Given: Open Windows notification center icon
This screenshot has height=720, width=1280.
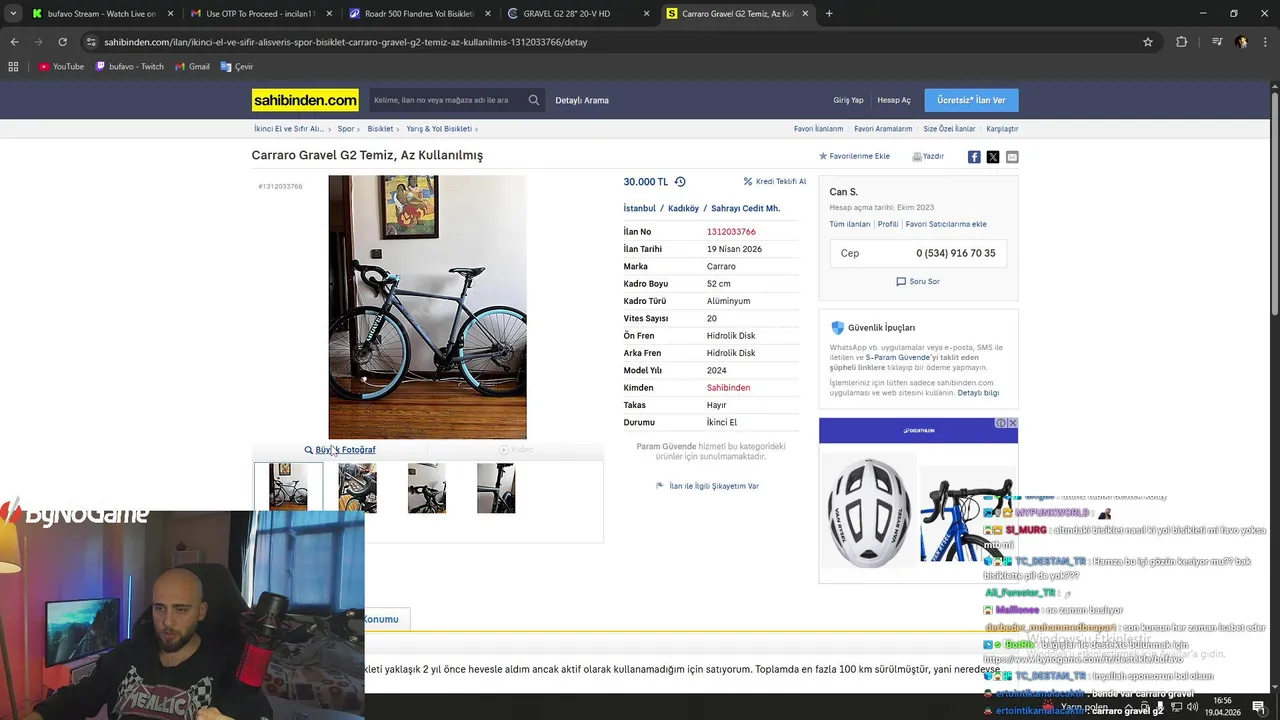Looking at the screenshot, I should (x=1258, y=707).
